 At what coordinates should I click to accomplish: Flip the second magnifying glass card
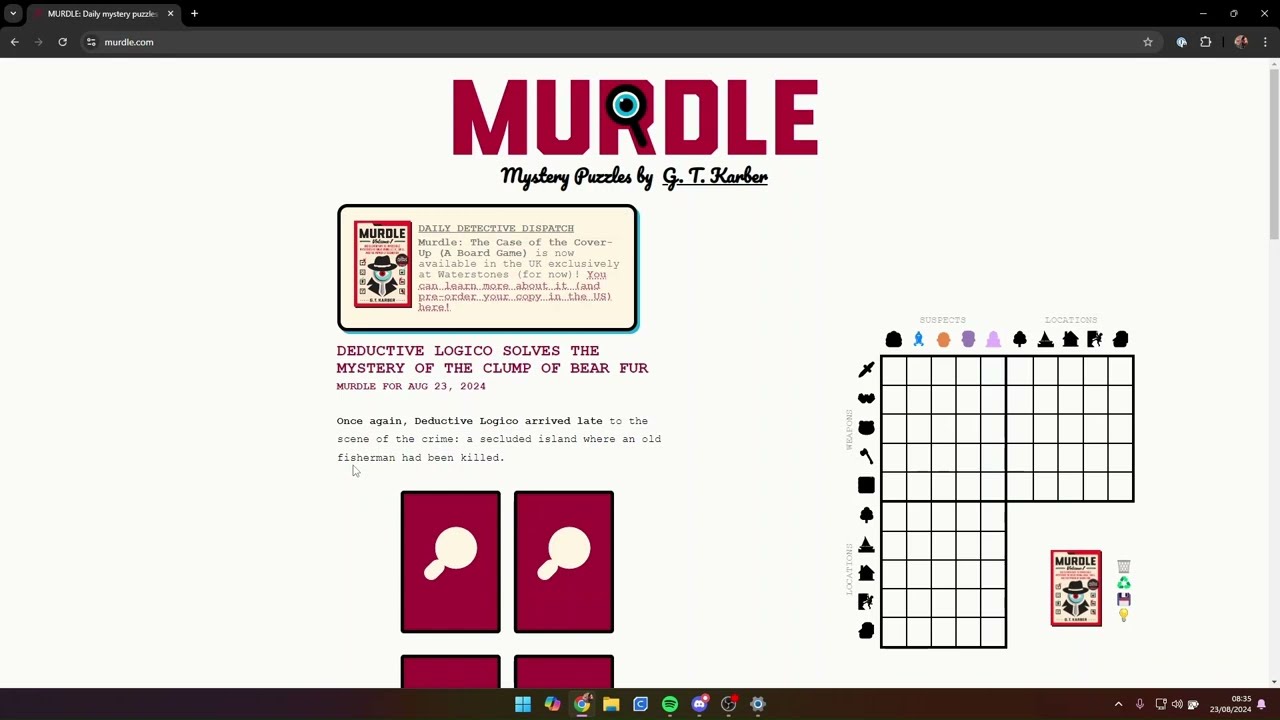pos(564,562)
